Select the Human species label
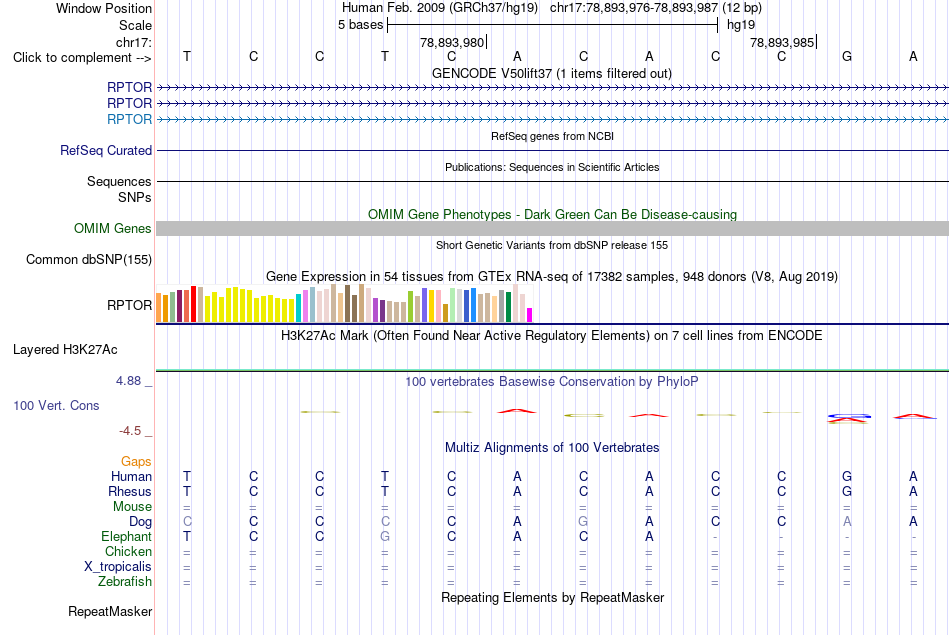Viewport: 950px width, 635px height. coord(131,476)
